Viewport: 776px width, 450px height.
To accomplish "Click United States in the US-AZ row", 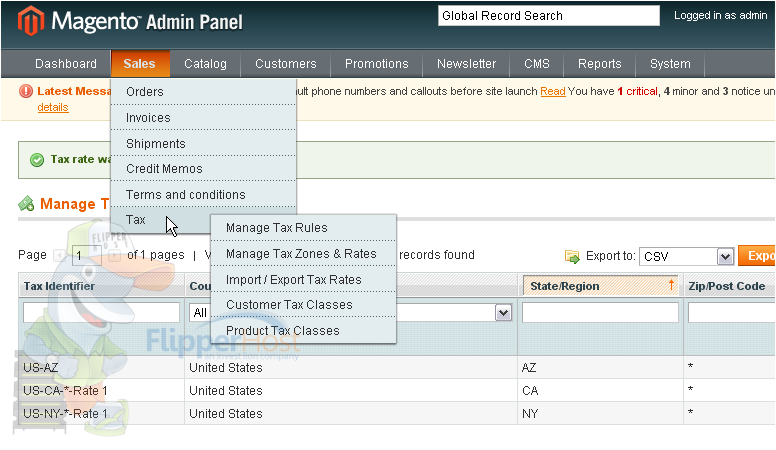I will point(226,368).
